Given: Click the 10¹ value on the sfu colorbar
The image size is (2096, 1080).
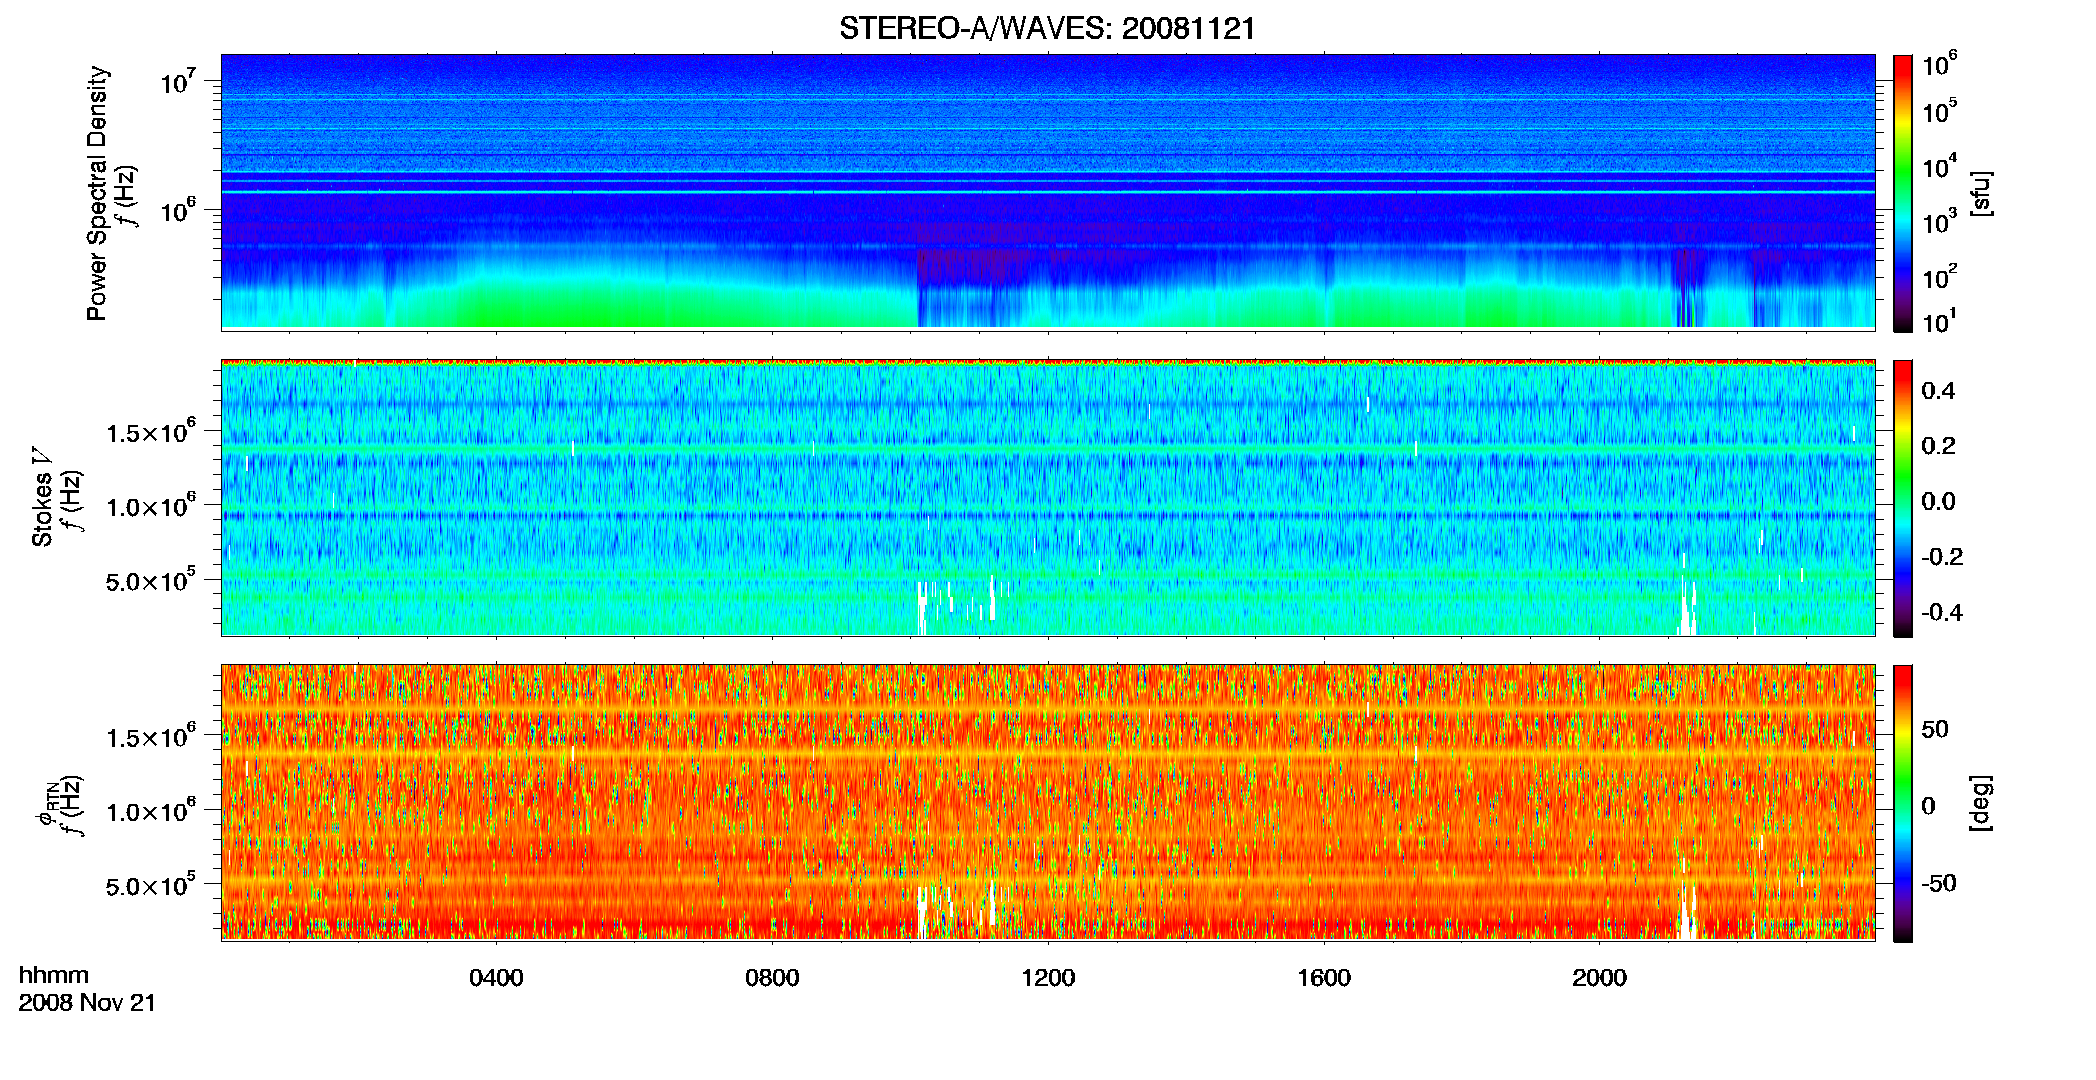Looking at the screenshot, I should (1940, 321).
